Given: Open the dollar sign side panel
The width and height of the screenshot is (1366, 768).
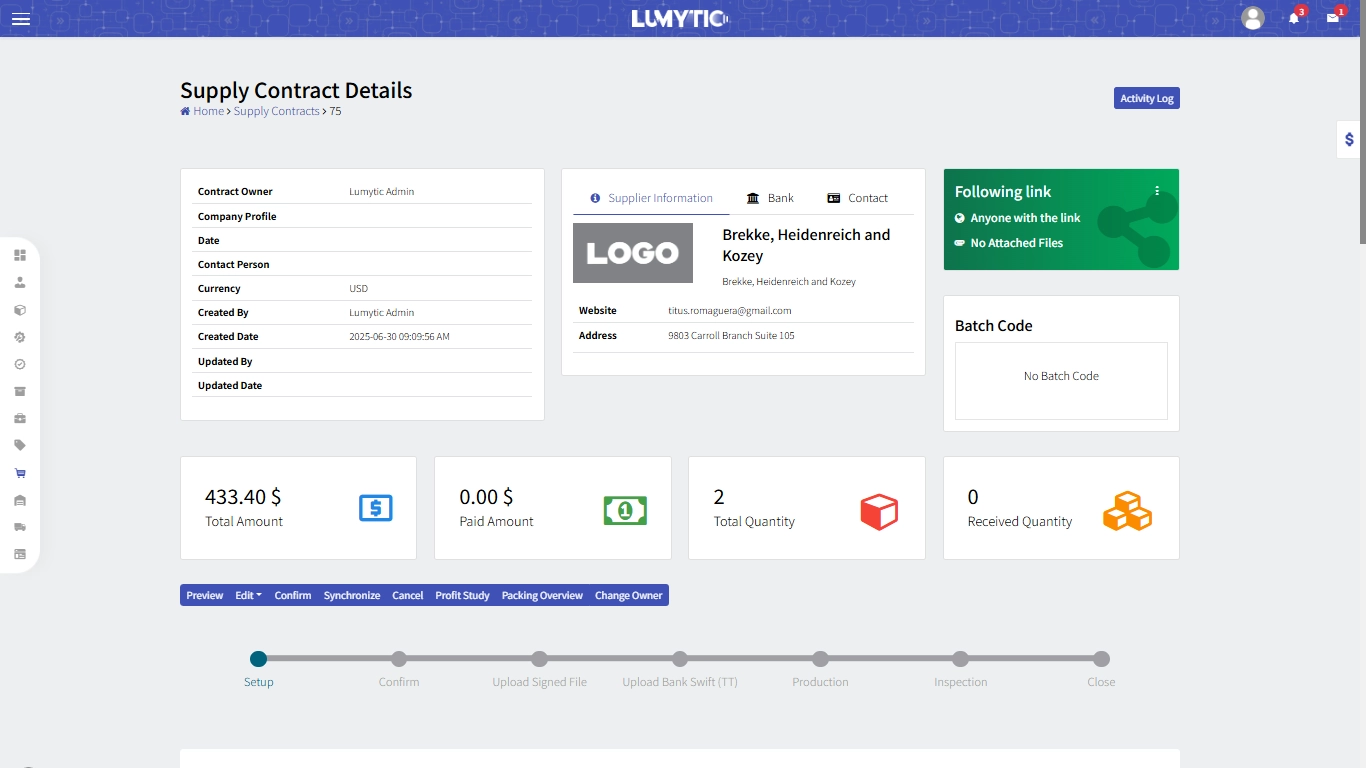Looking at the screenshot, I should pos(1349,140).
